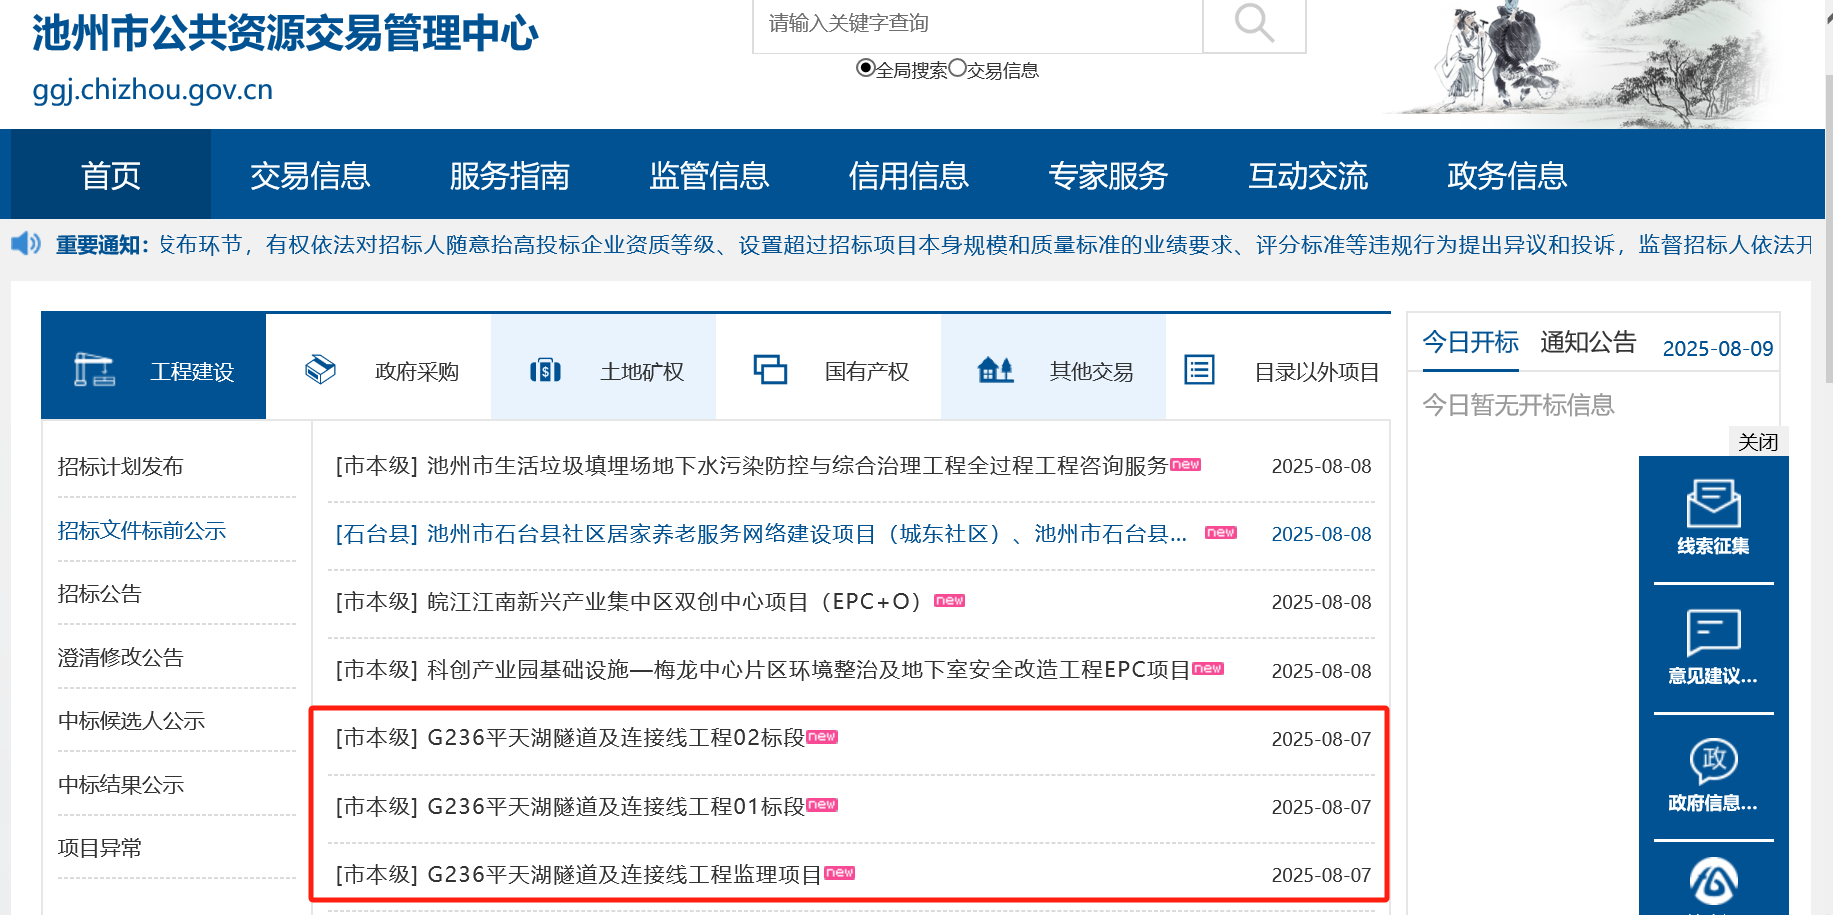Select the 全局搜索 radio button

(866, 68)
